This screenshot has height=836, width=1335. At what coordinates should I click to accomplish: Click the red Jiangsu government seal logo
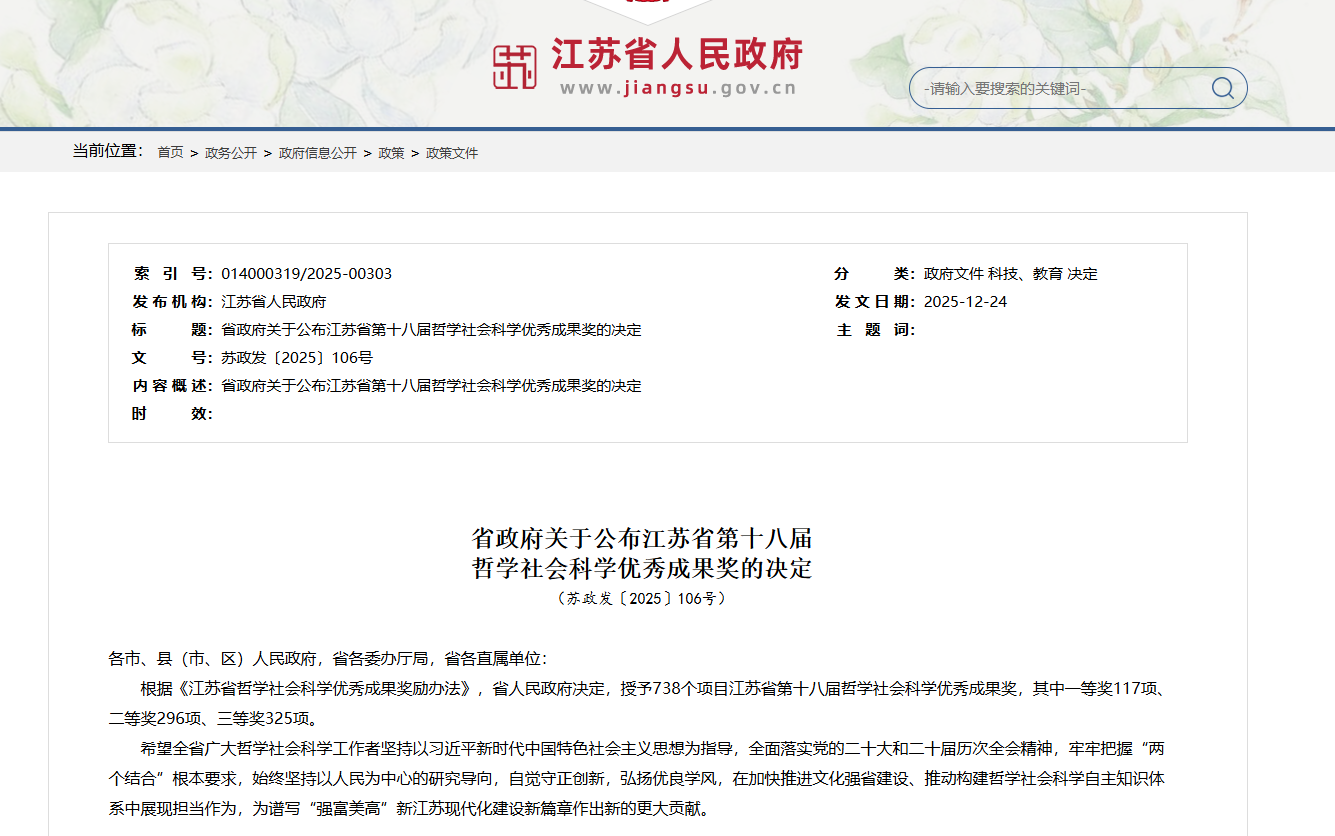[x=514, y=67]
